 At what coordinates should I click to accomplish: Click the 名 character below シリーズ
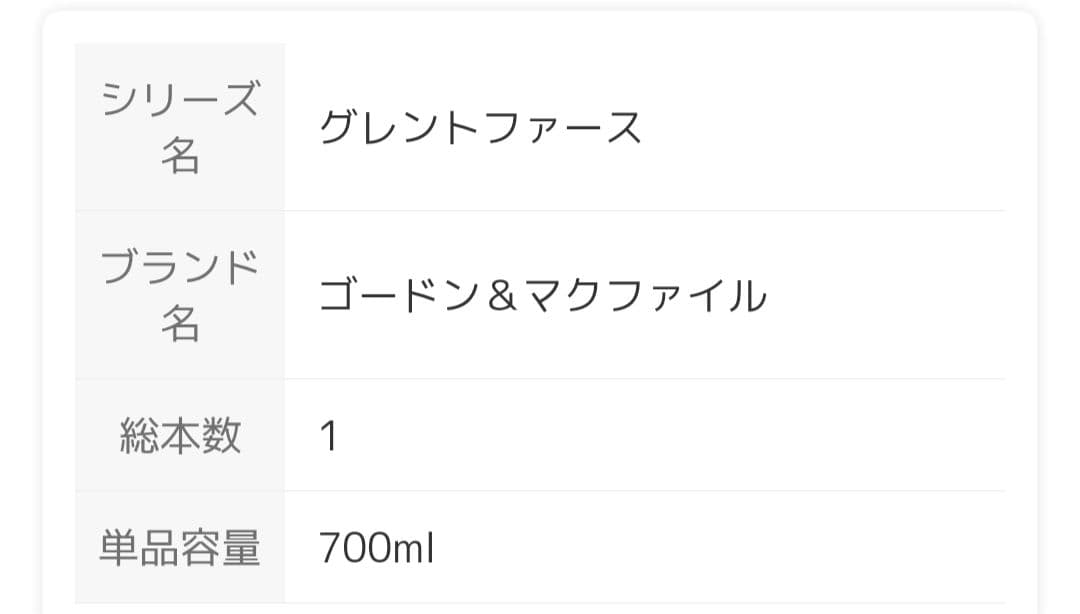(180, 156)
